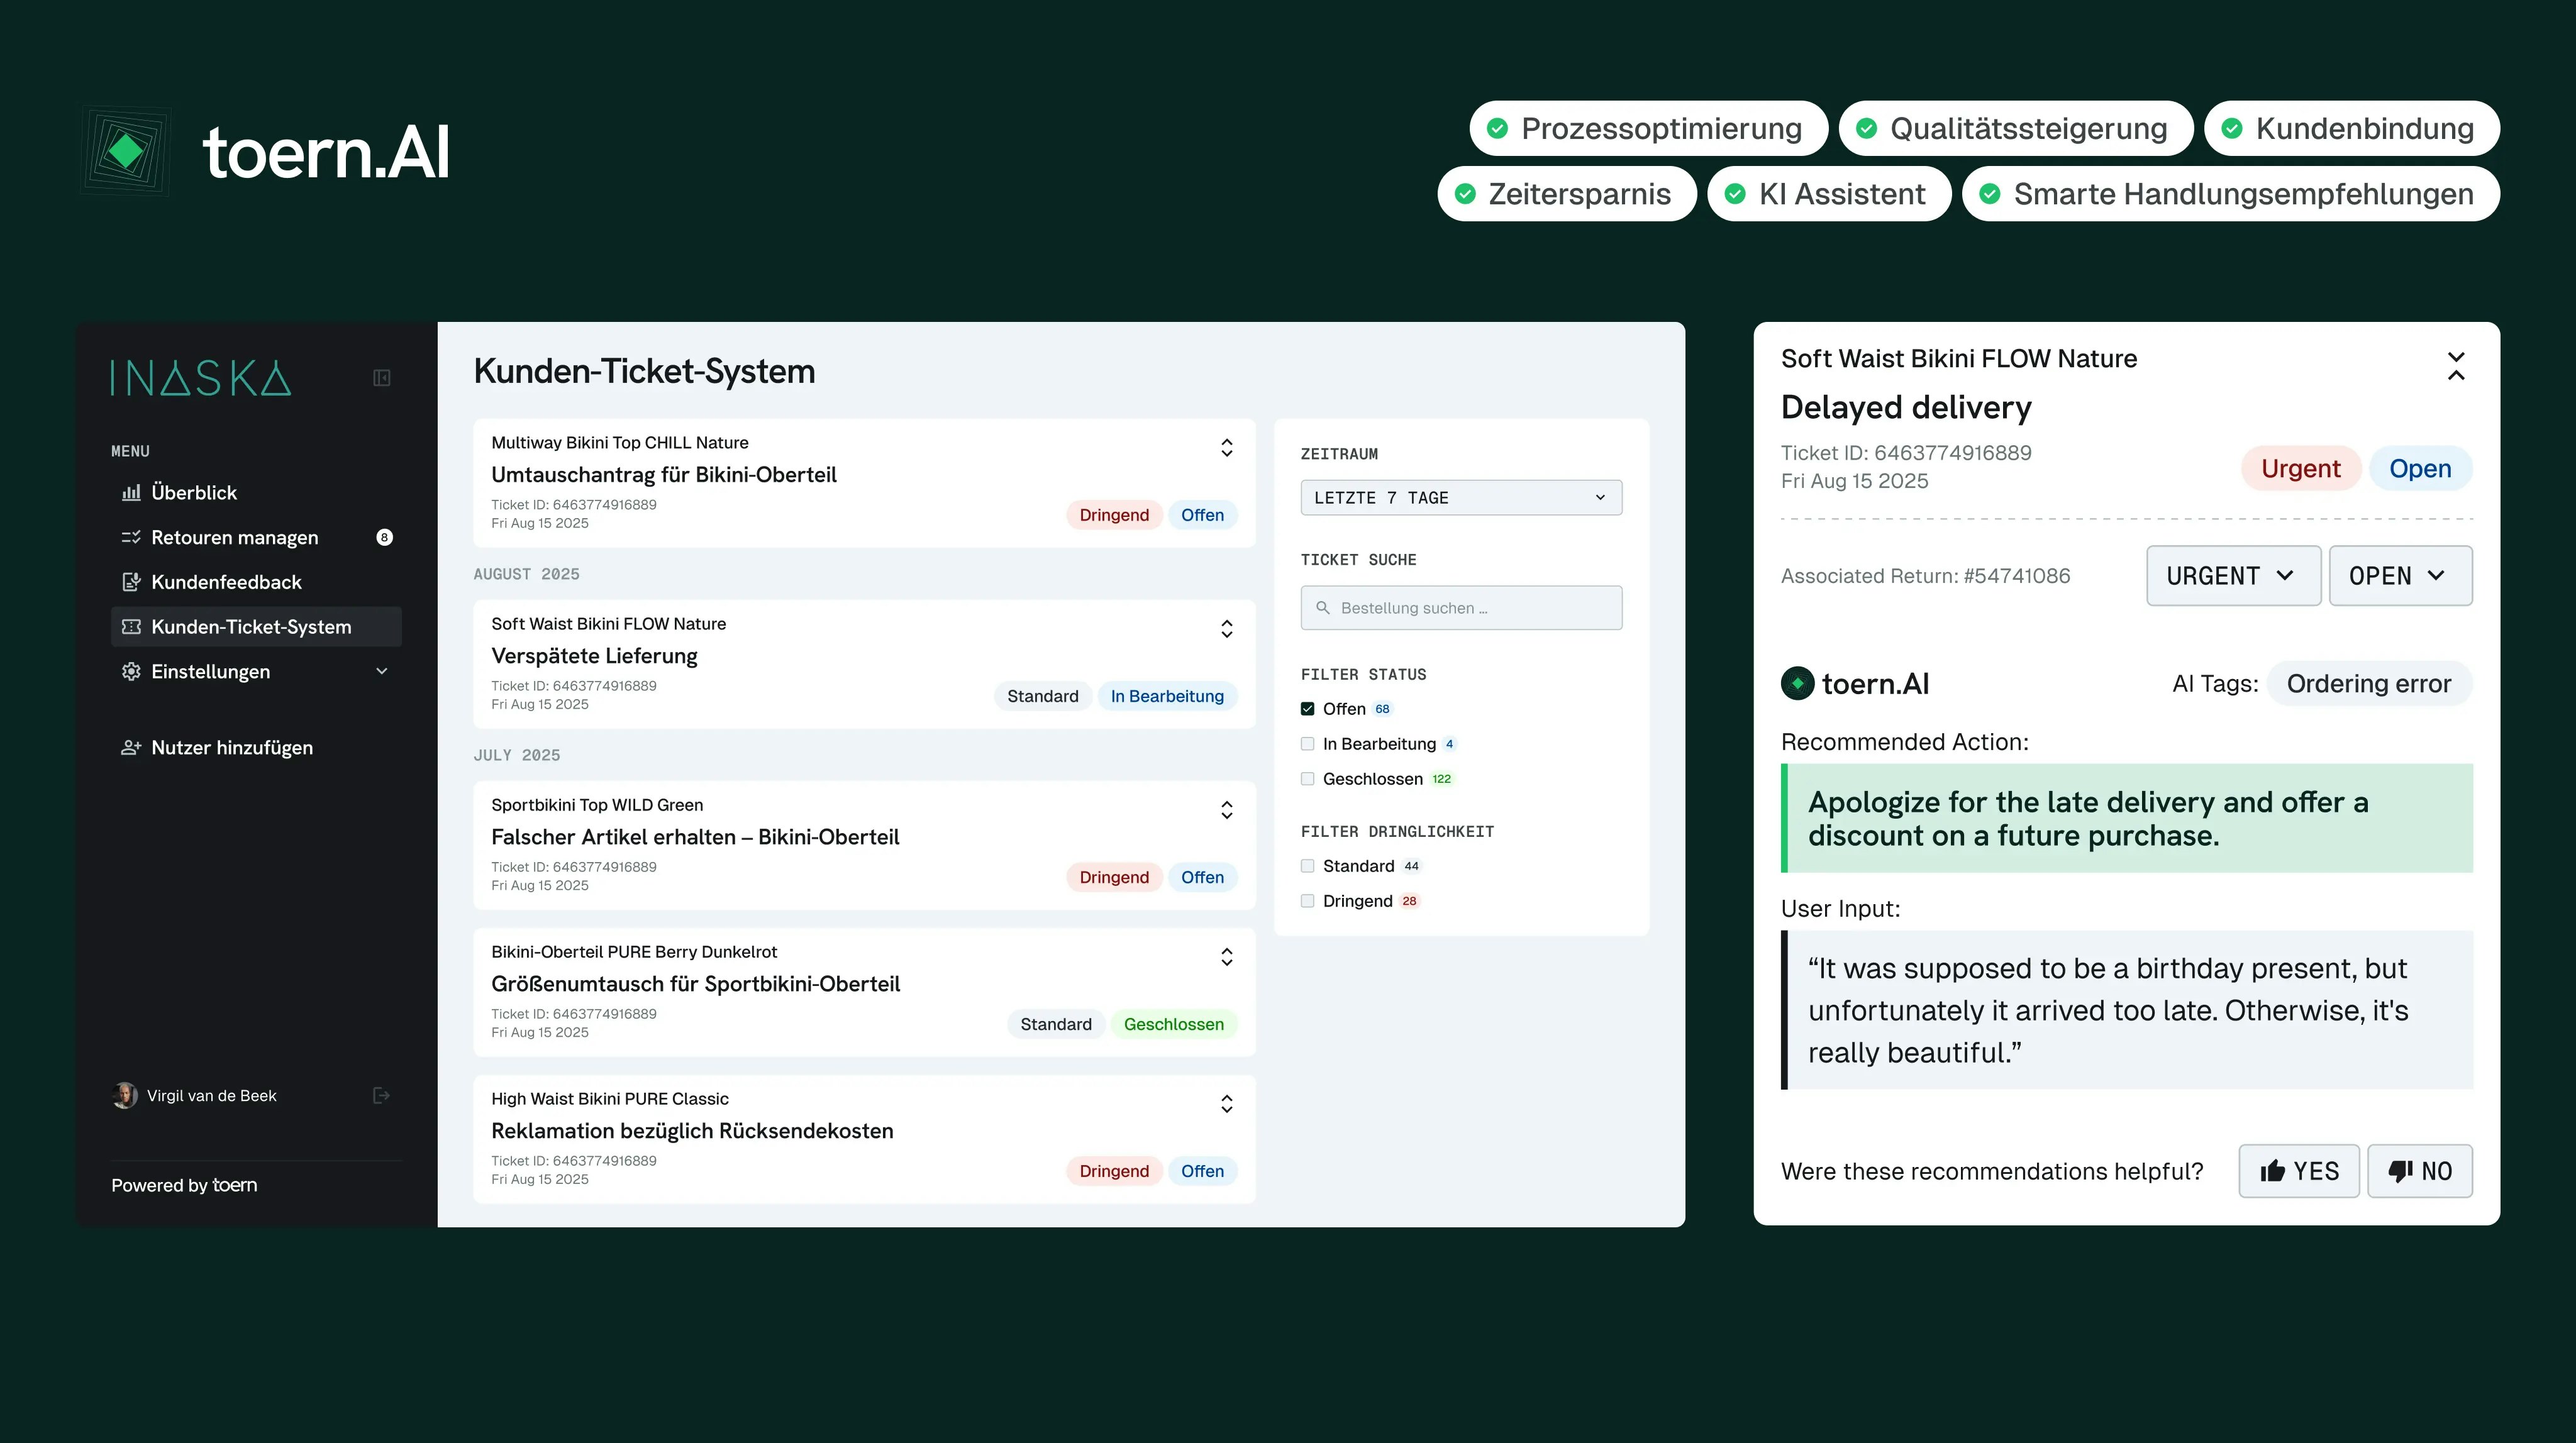Click the logout icon next to Virgil van de Beek
The height and width of the screenshot is (1443, 2576).
pyautogui.click(x=381, y=1096)
